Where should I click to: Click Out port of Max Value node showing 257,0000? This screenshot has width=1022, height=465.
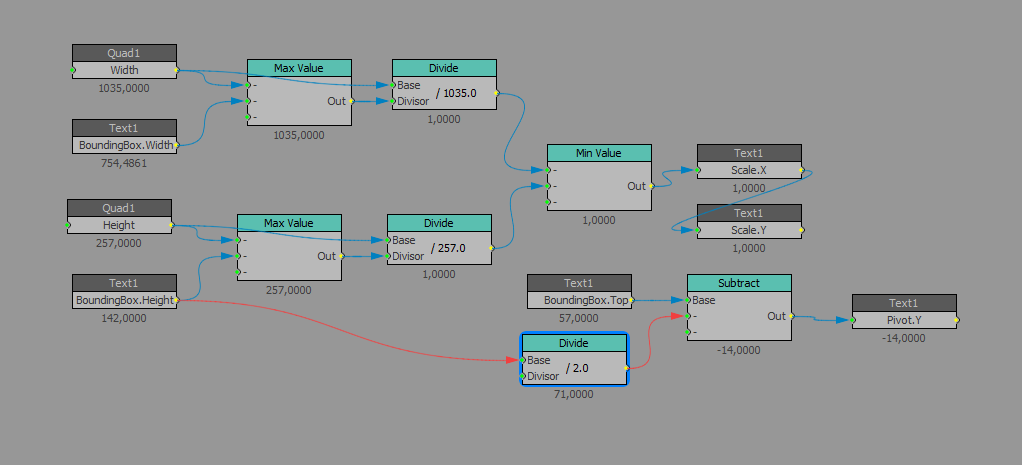[341, 256]
